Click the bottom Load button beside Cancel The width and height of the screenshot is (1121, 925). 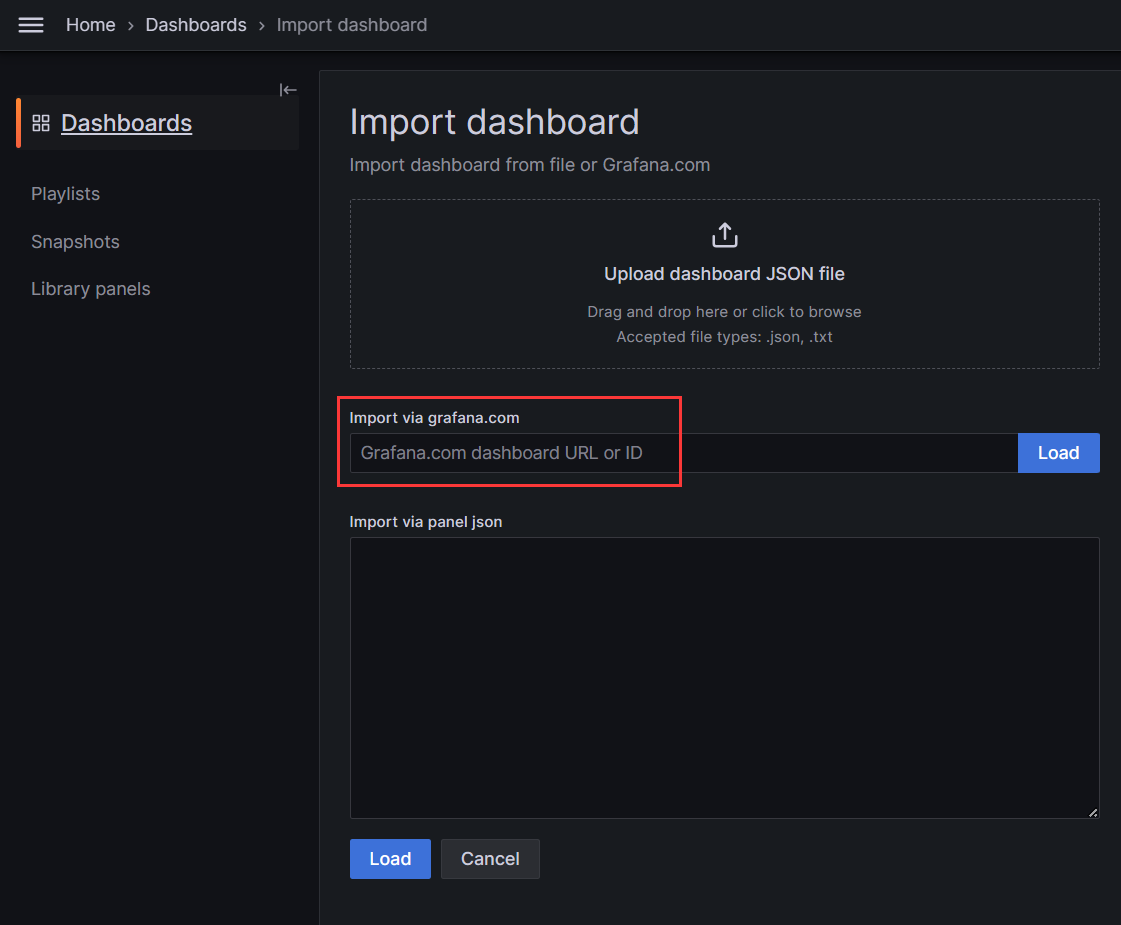tap(390, 859)
